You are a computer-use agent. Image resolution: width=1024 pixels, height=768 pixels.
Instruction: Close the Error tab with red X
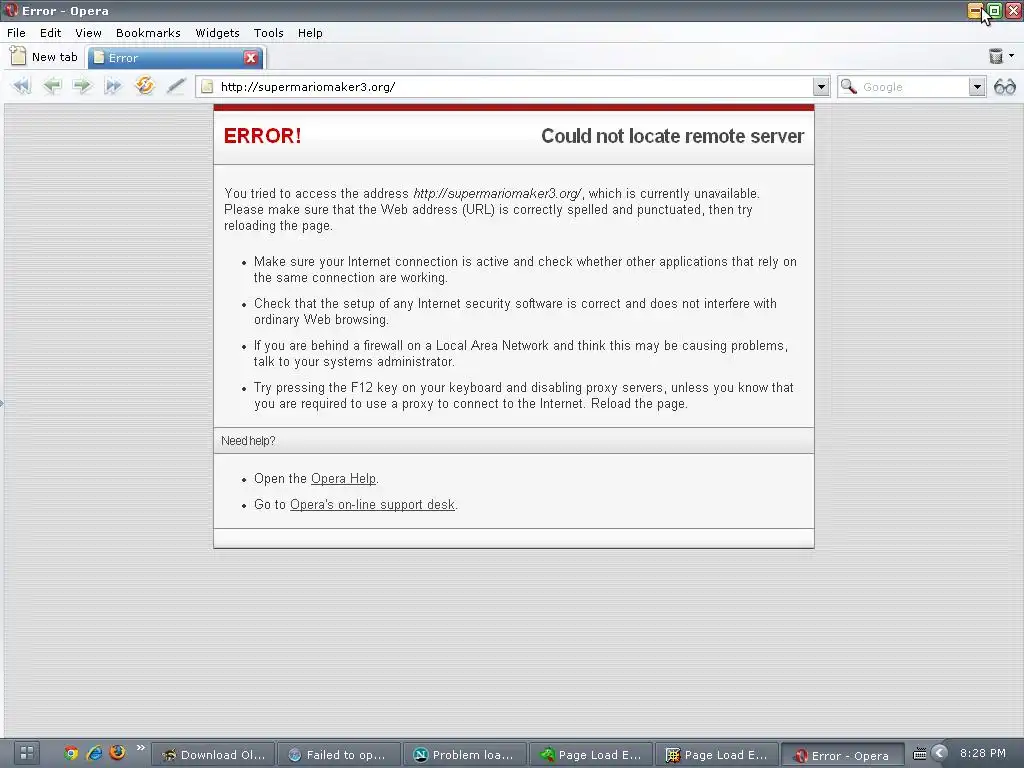coord(251,57)
